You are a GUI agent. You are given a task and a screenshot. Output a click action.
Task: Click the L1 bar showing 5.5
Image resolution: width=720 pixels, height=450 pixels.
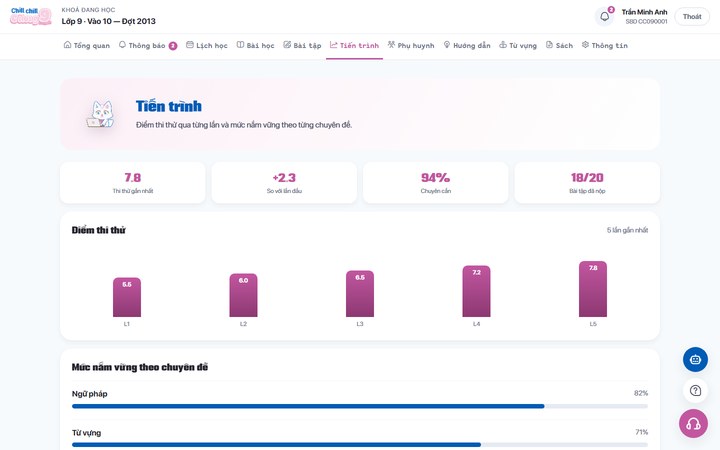tap(127, 297)
